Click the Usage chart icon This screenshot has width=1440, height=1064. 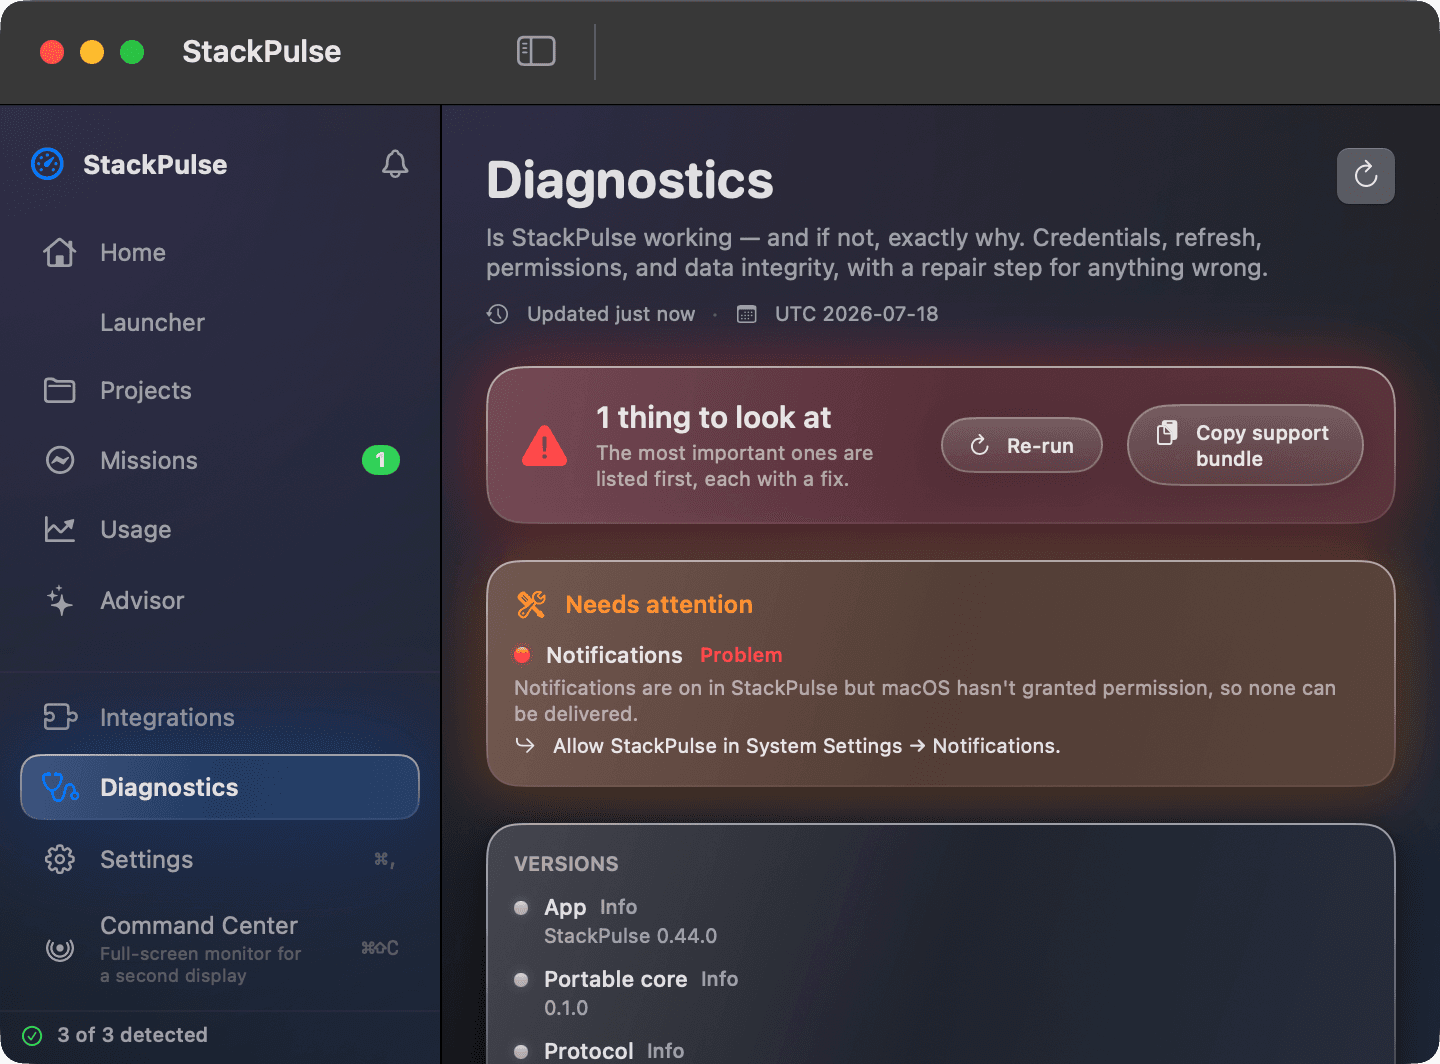(60, 529)
